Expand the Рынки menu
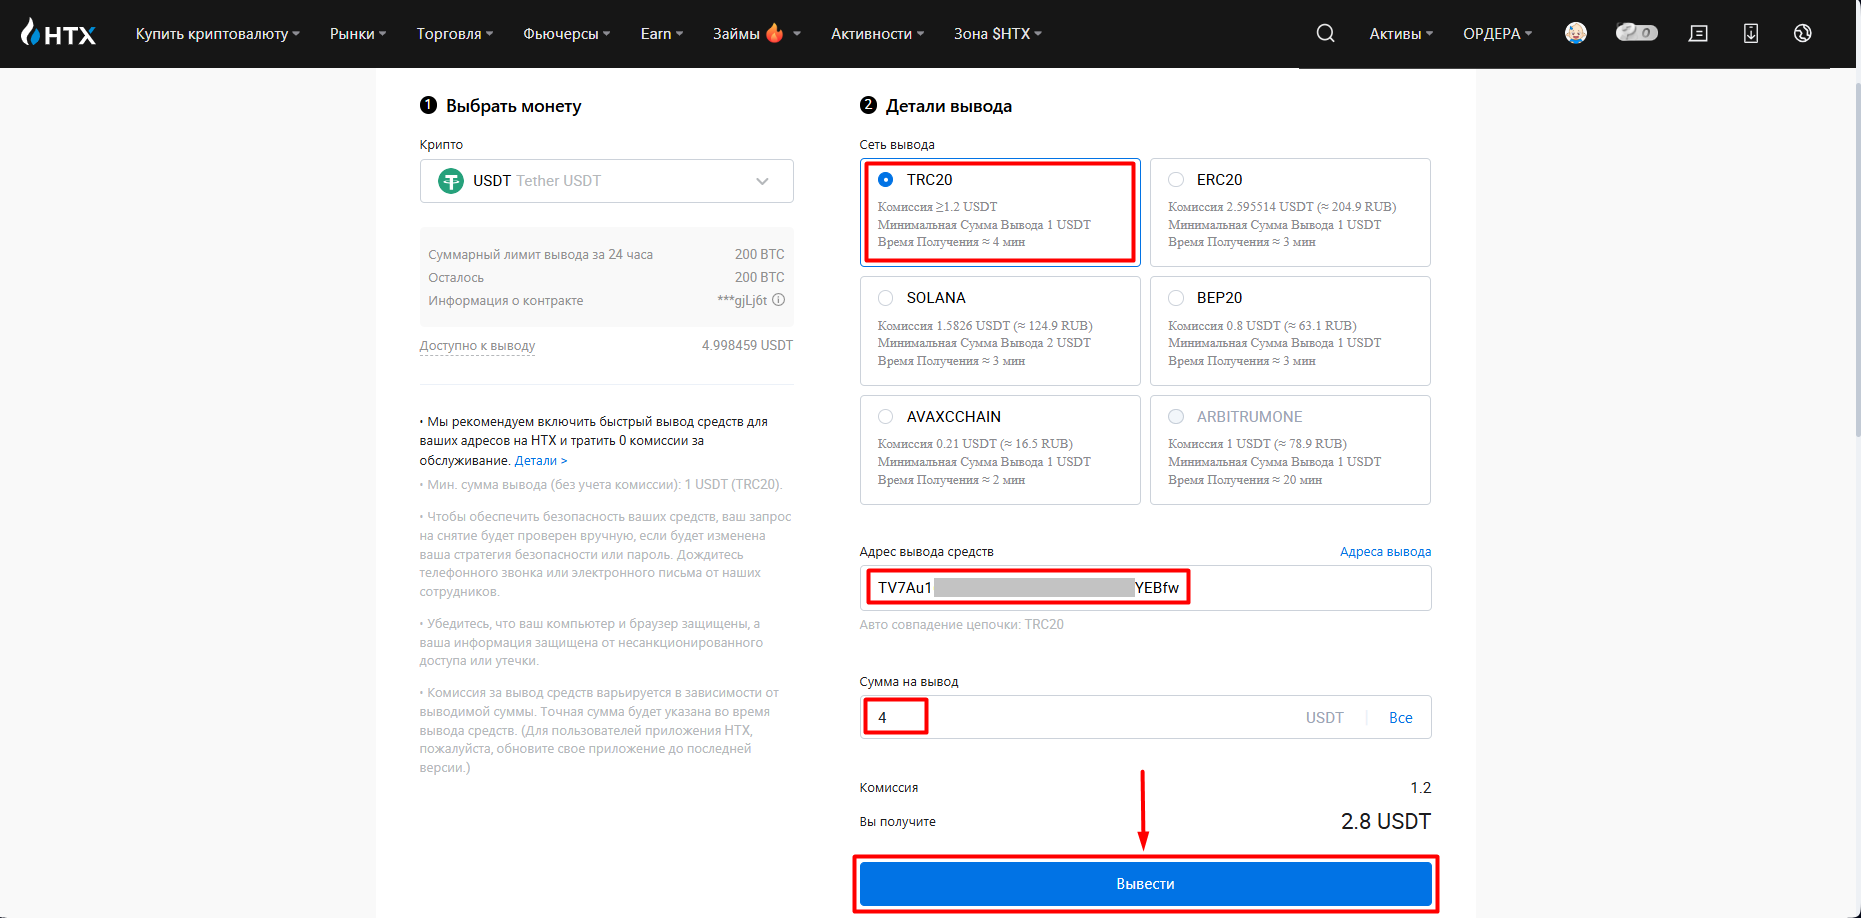Viewport: 1861px width, 918px height. click(x=358, y=34)
